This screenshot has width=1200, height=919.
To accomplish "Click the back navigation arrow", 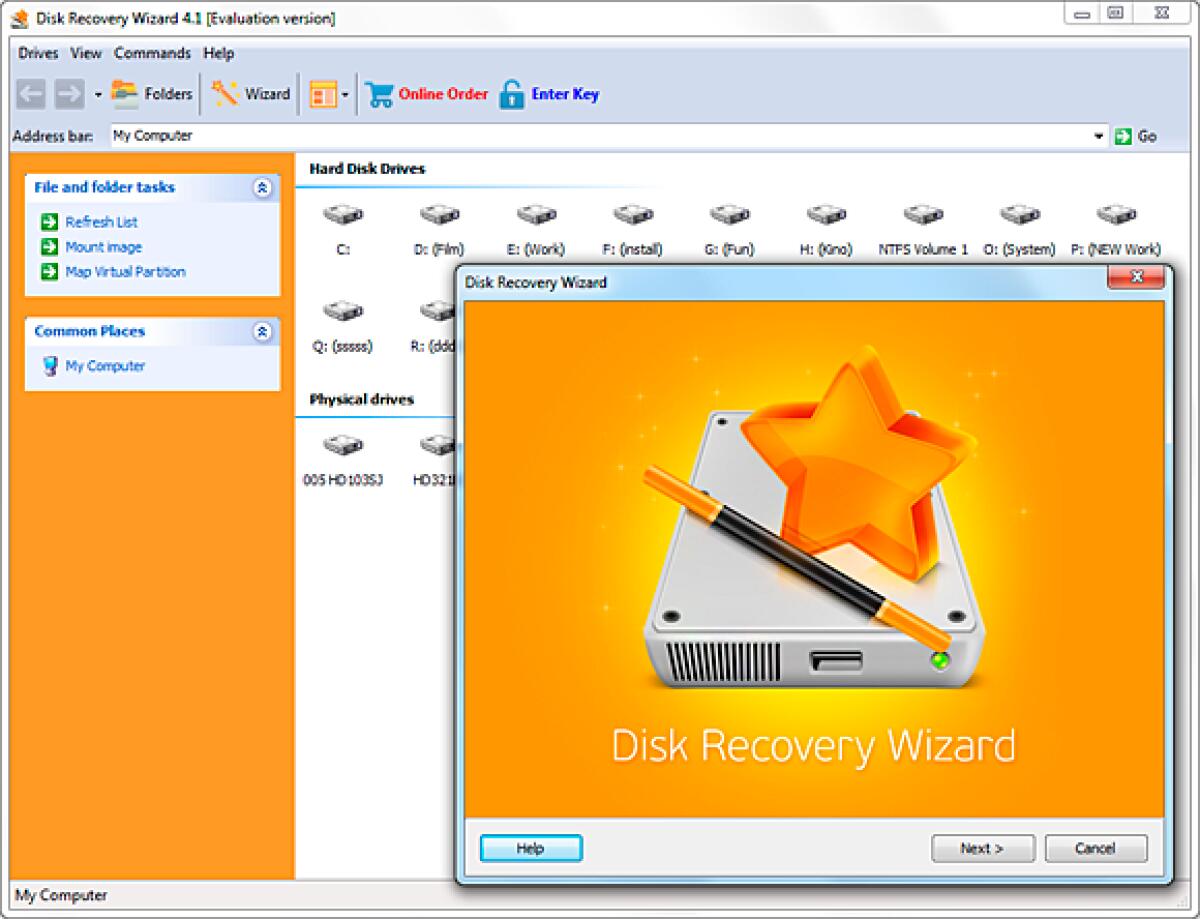I will coord(29,93).
